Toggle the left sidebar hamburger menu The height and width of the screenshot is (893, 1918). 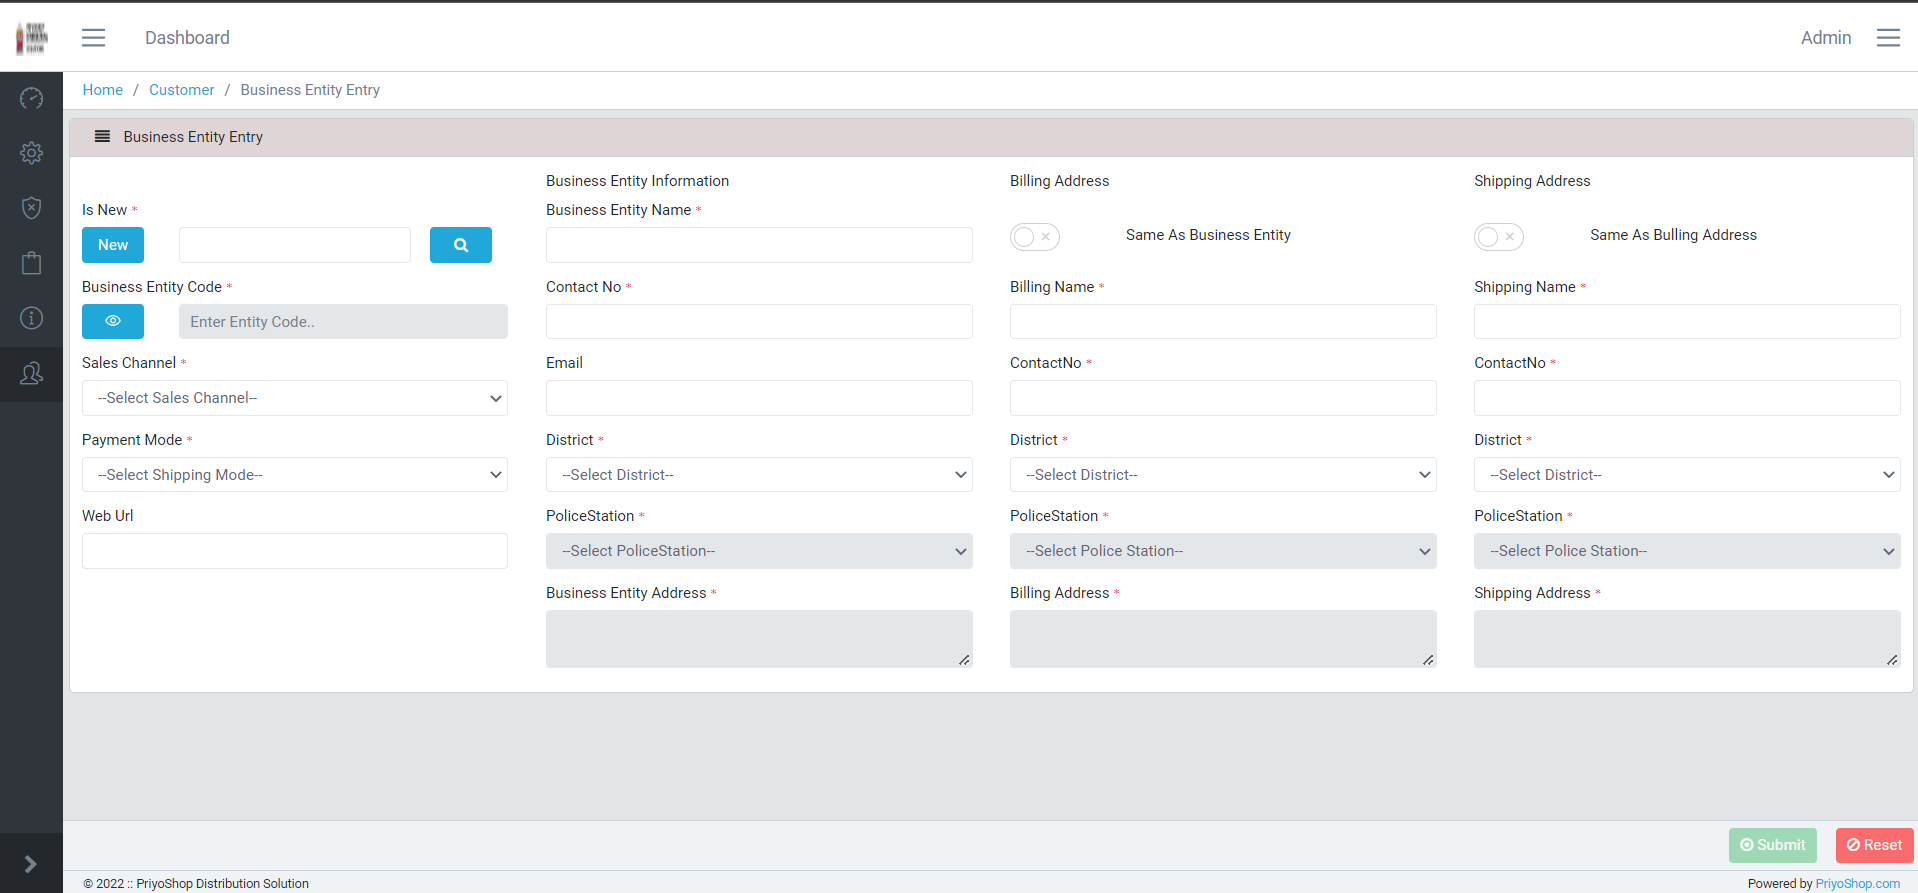[93, 38]
